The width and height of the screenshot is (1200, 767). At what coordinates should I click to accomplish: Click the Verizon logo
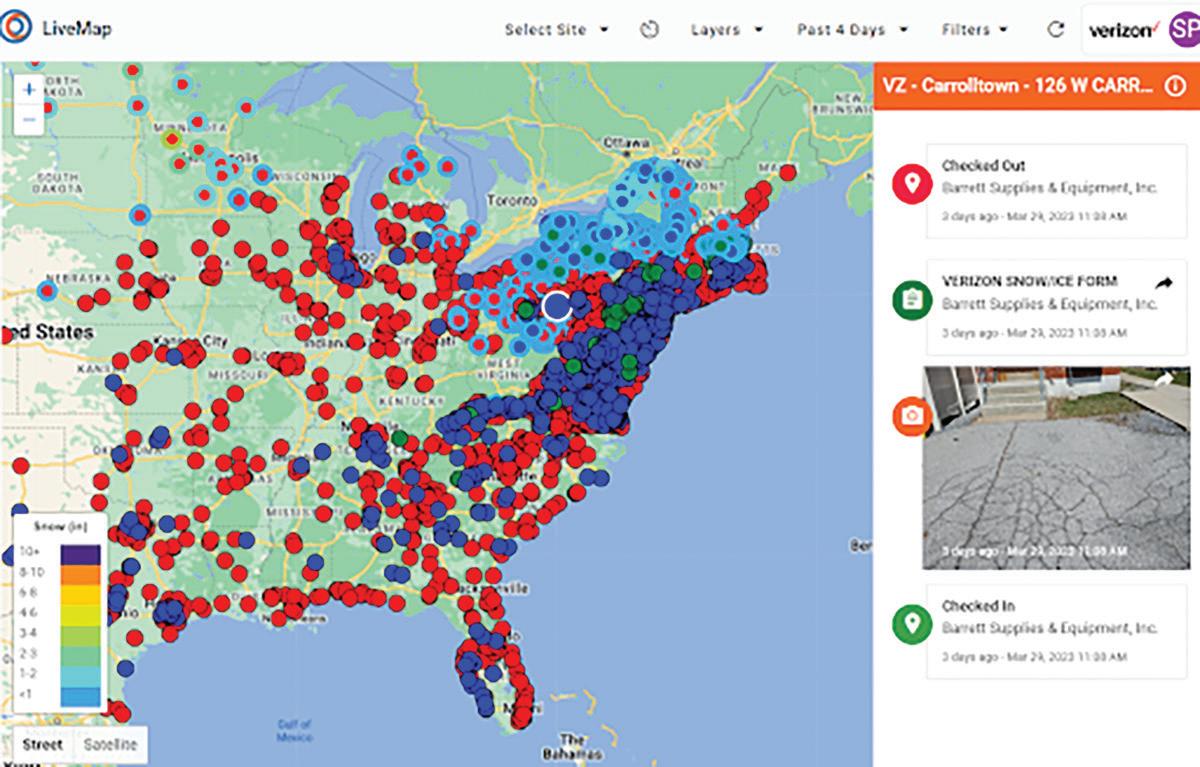[x=1126, y=30]
